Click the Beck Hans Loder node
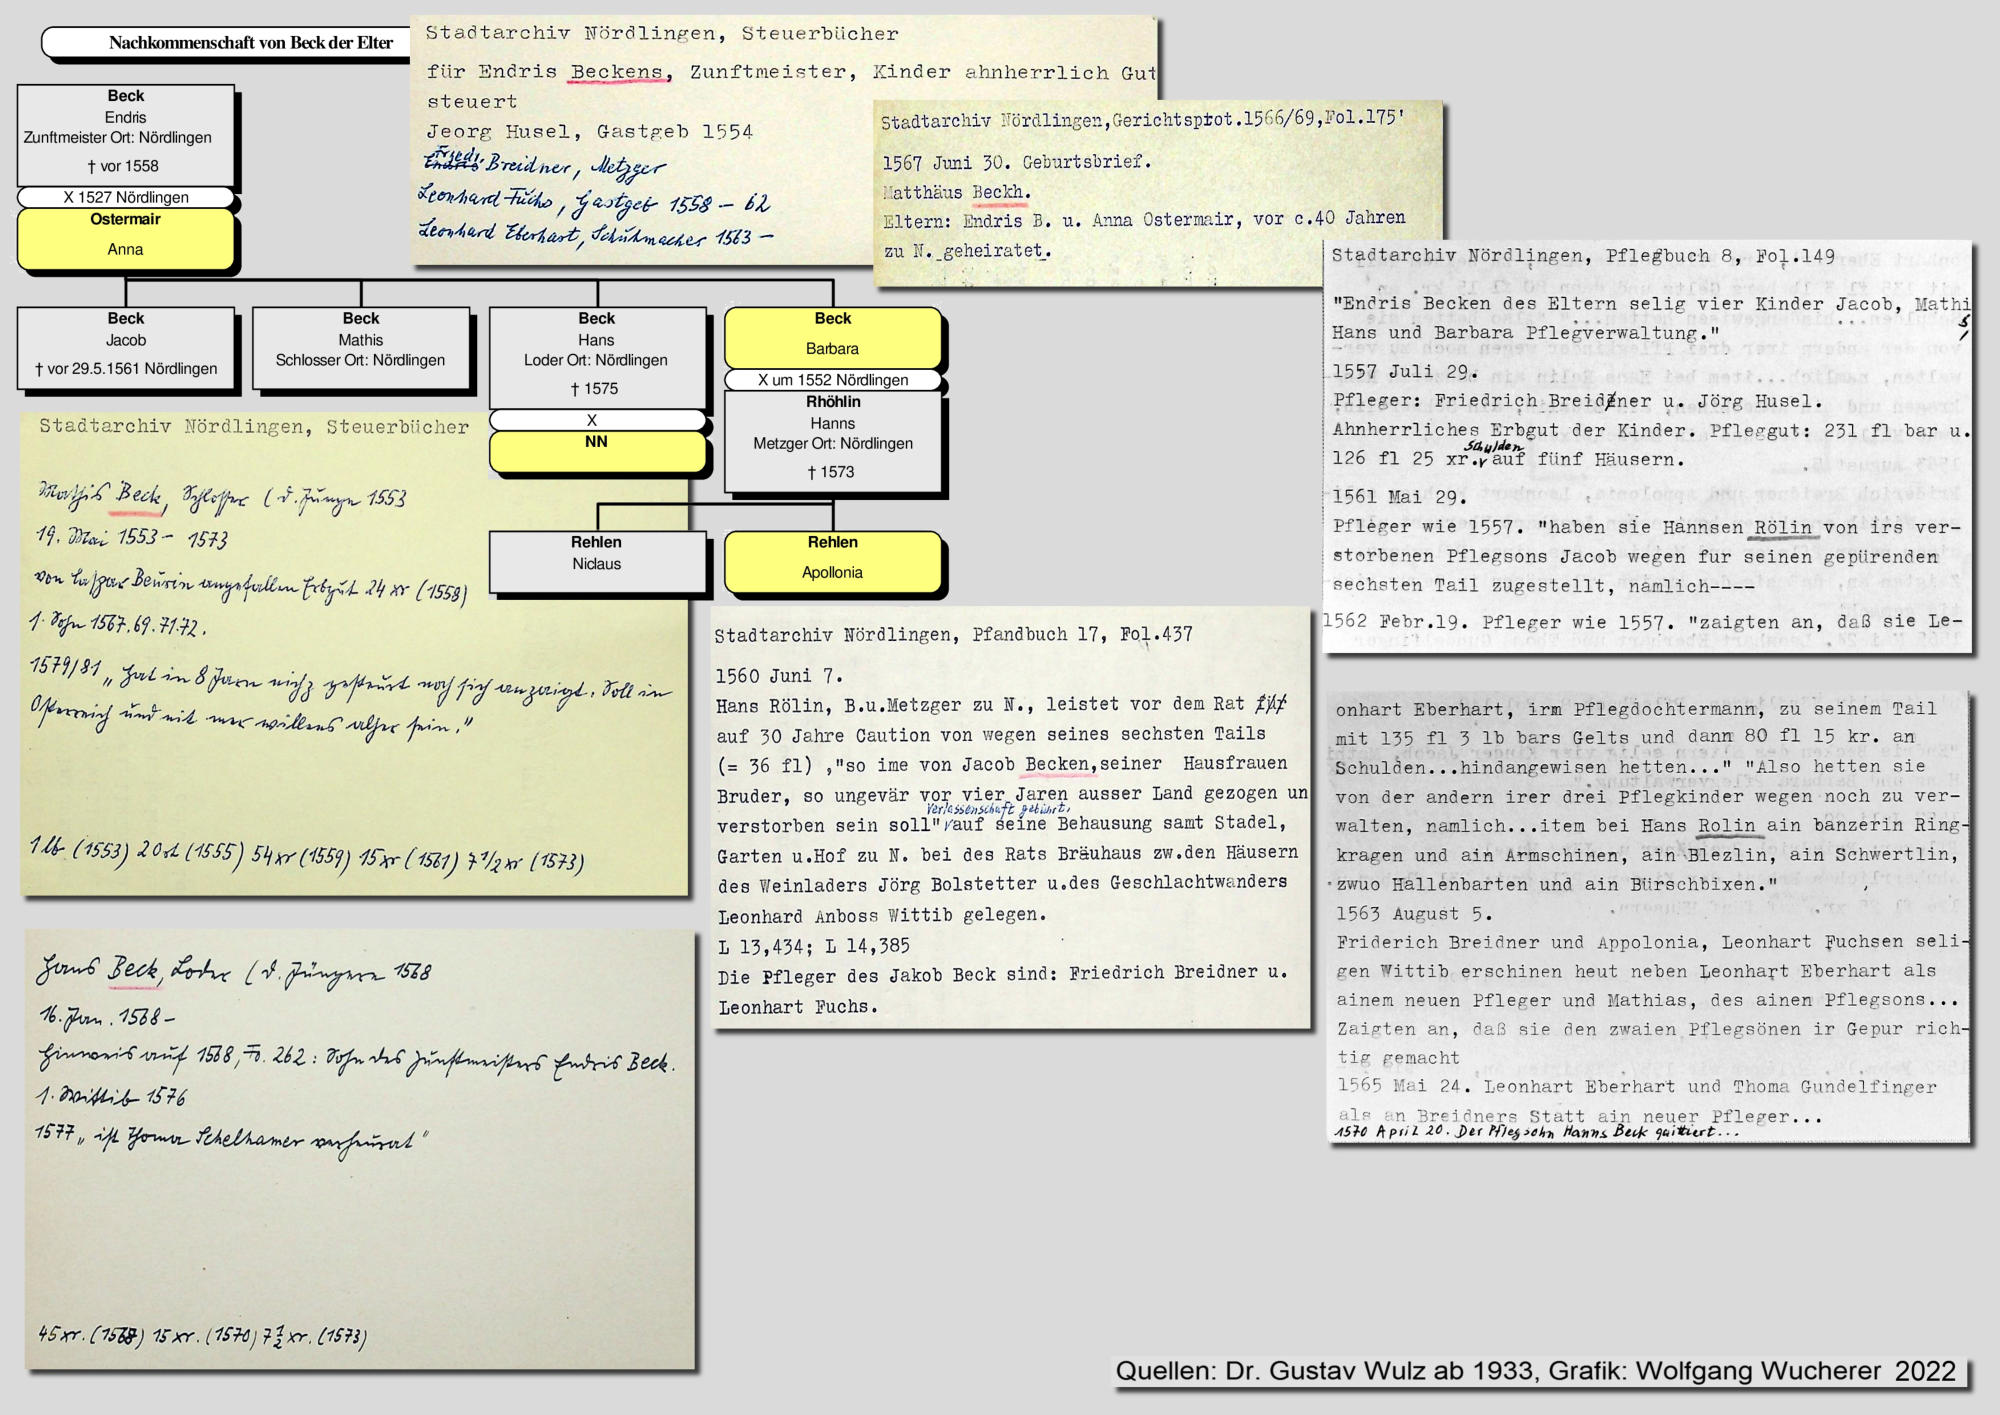 point(597,355)
